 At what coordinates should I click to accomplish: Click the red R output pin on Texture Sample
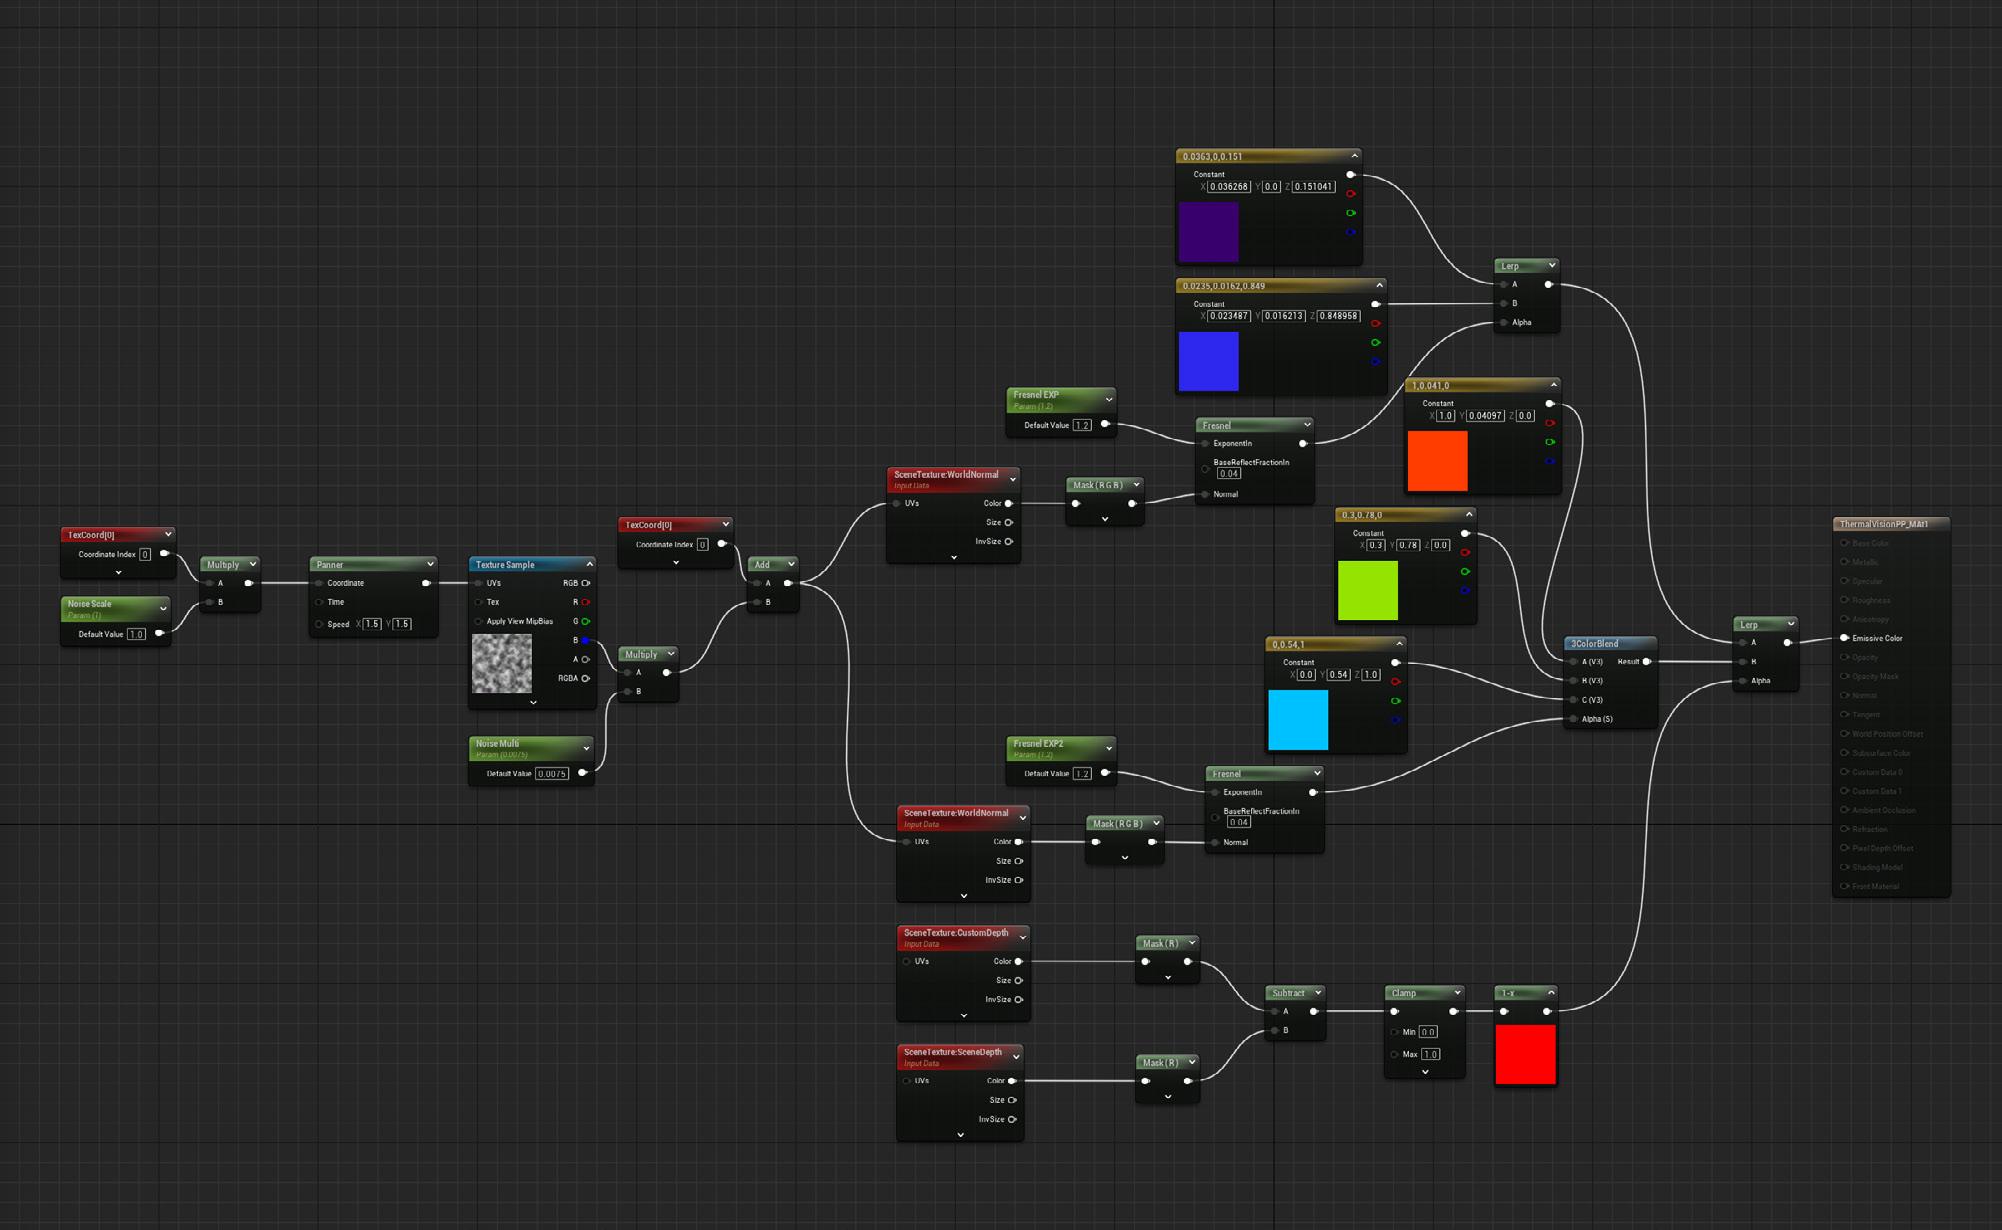(586, 602)
